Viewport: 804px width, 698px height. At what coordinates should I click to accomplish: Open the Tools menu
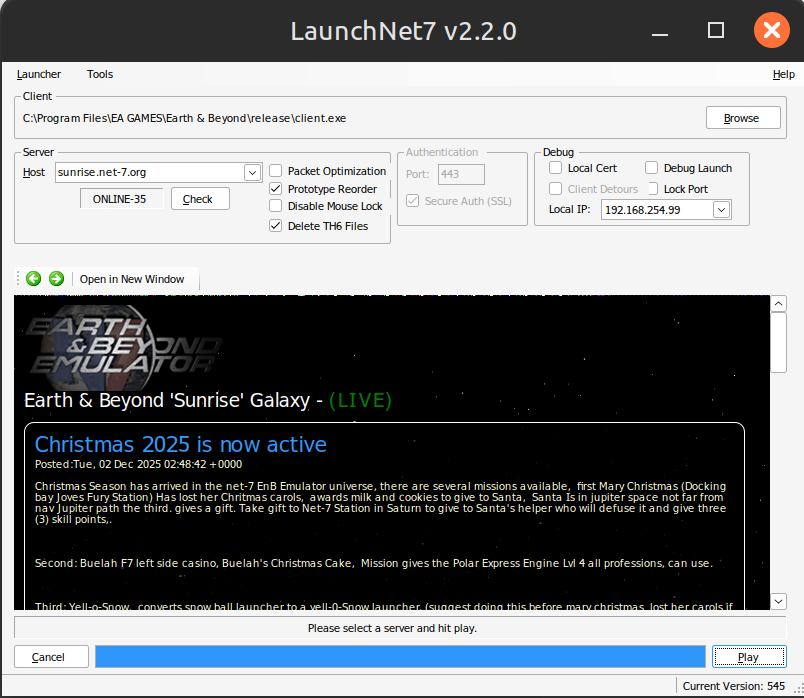click(100, 74)
